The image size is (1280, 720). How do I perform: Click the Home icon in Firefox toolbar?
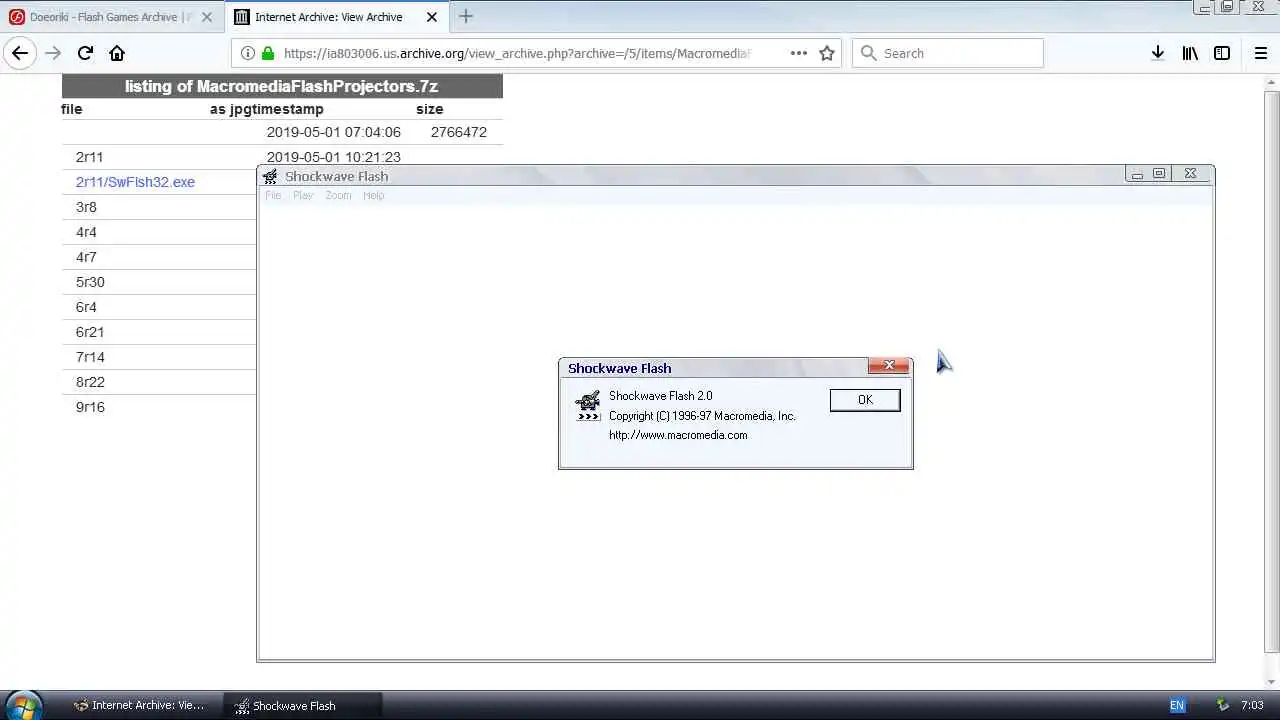tap(117, 53)
